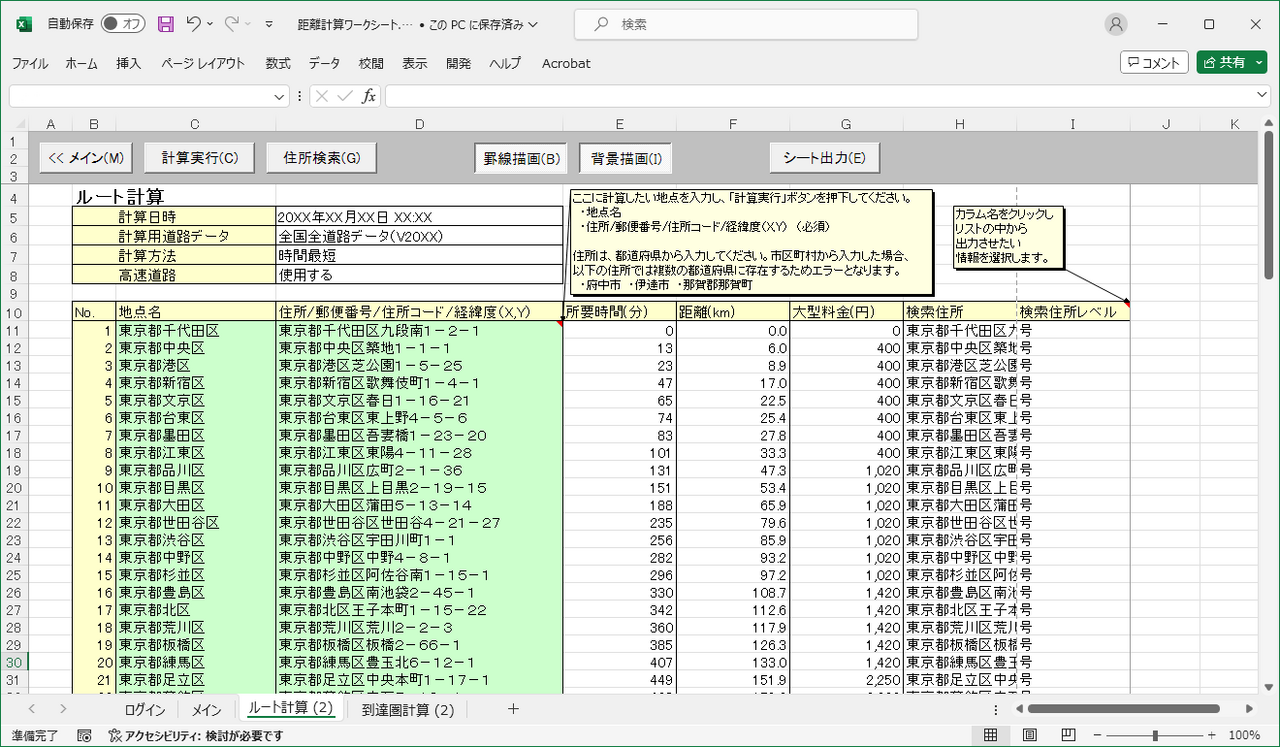1280x747 pixels.
Task: Undo the last action
Action: 194,23
